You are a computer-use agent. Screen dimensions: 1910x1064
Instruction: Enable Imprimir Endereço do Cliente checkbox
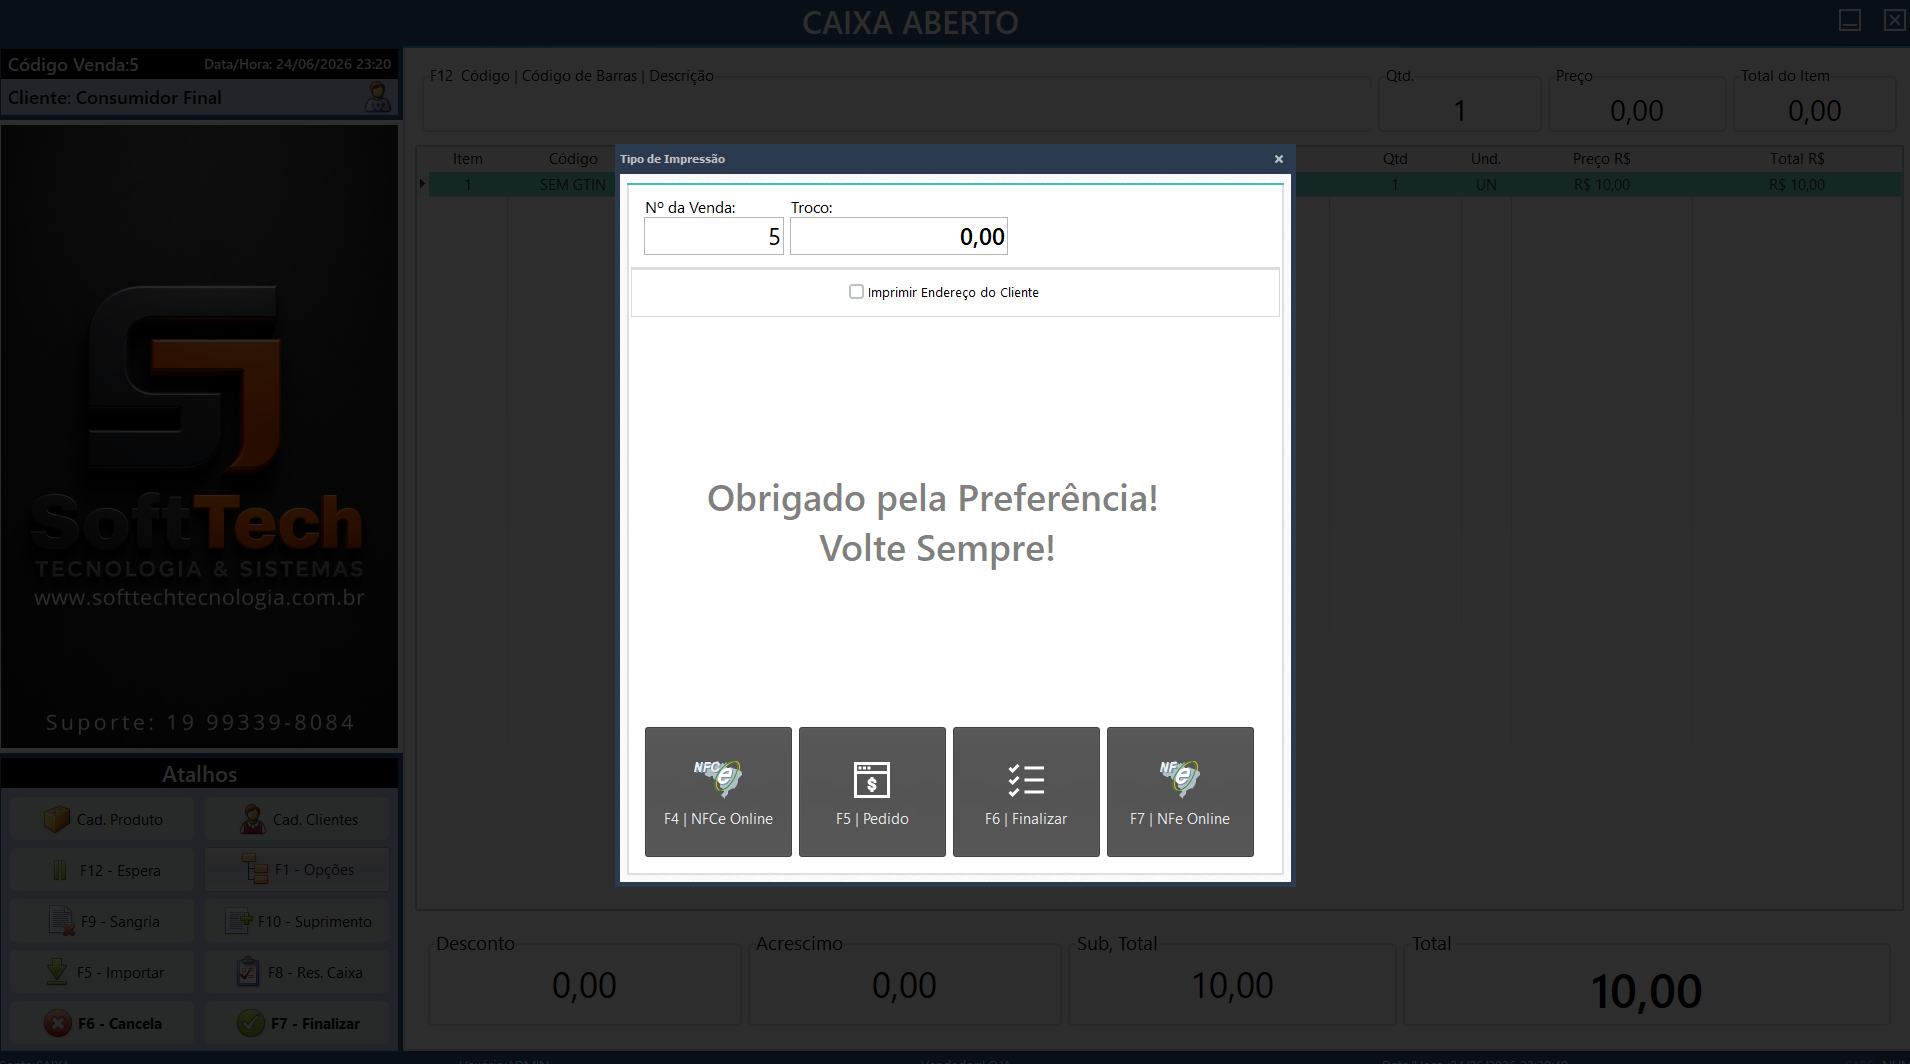(x=856, y=292)
